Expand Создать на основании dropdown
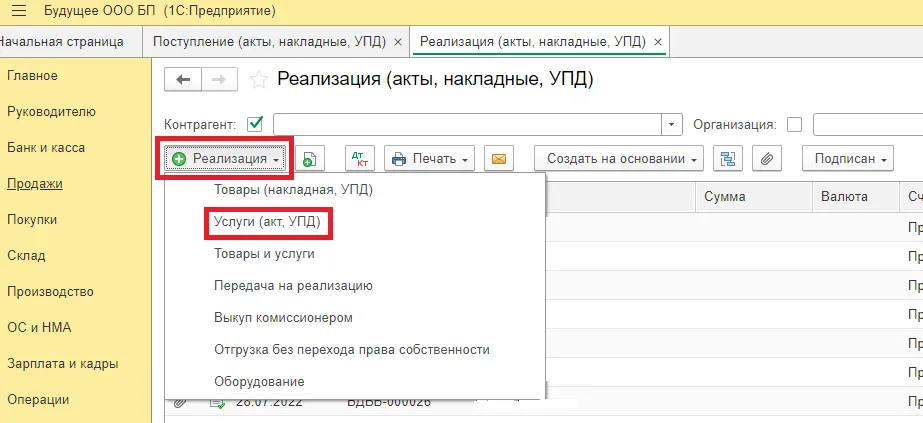This screenshot has width=923, height=423. tap(619, 159)
